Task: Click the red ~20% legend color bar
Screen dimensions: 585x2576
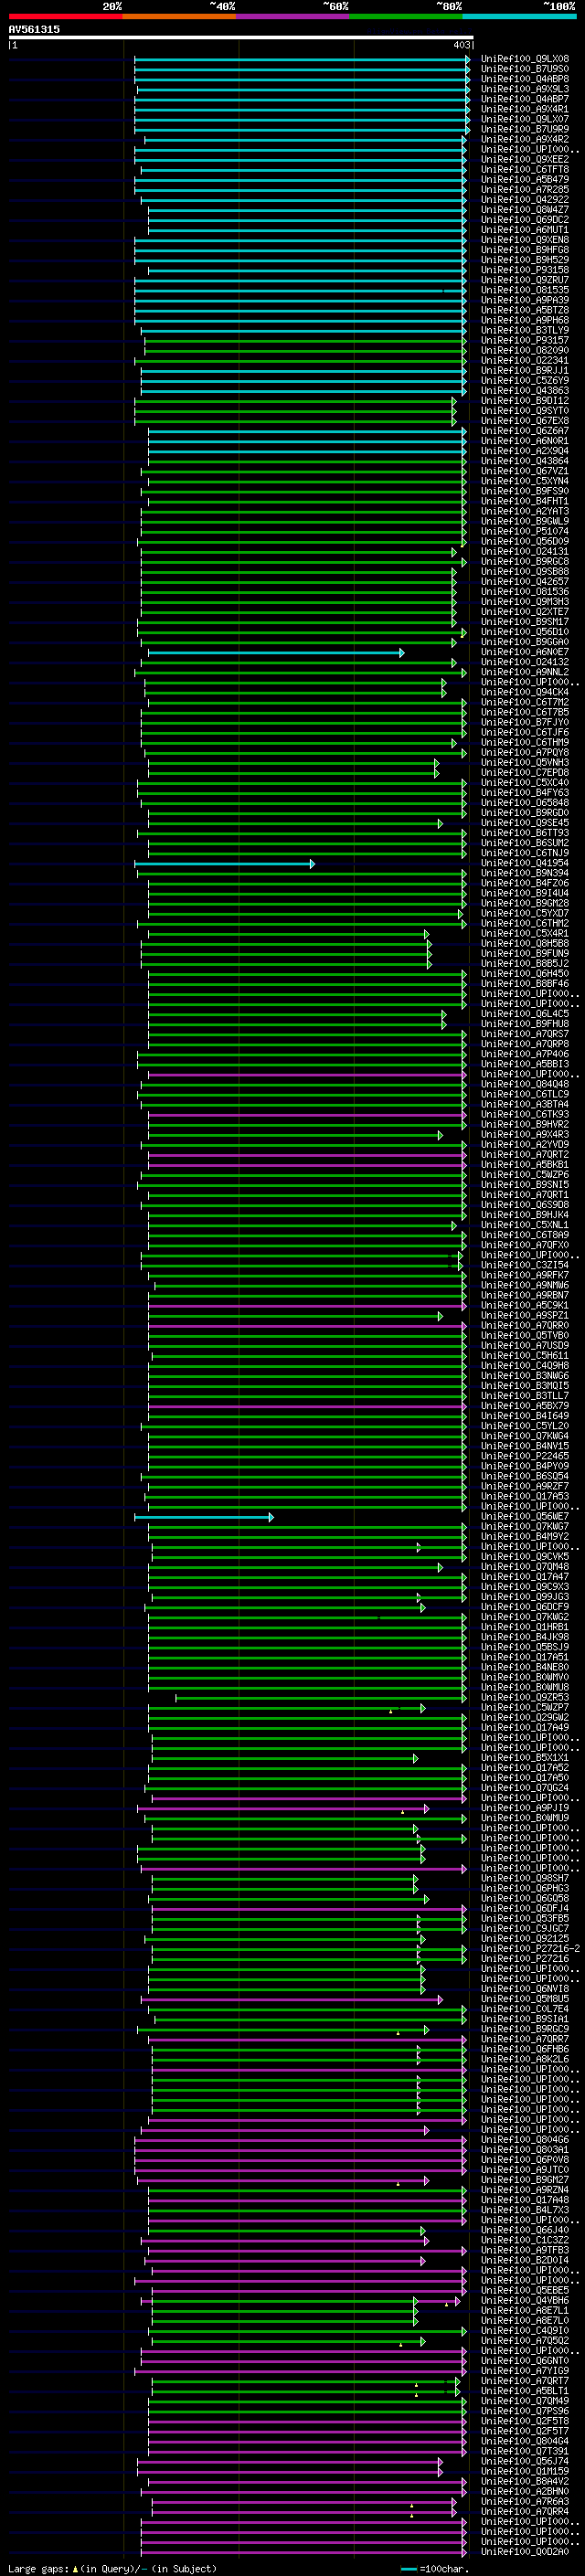Action: [x=65, y=16]
